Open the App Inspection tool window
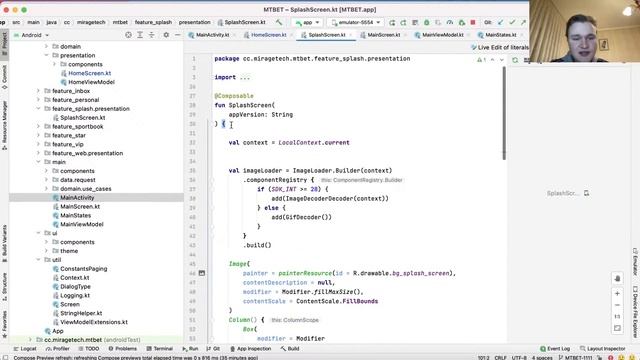 pyautogui.click(x=251, y=349)
